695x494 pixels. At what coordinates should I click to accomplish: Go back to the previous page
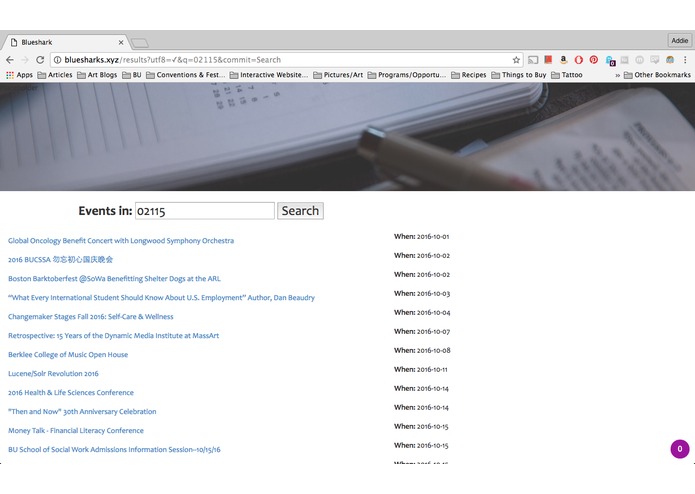[10, 60]
